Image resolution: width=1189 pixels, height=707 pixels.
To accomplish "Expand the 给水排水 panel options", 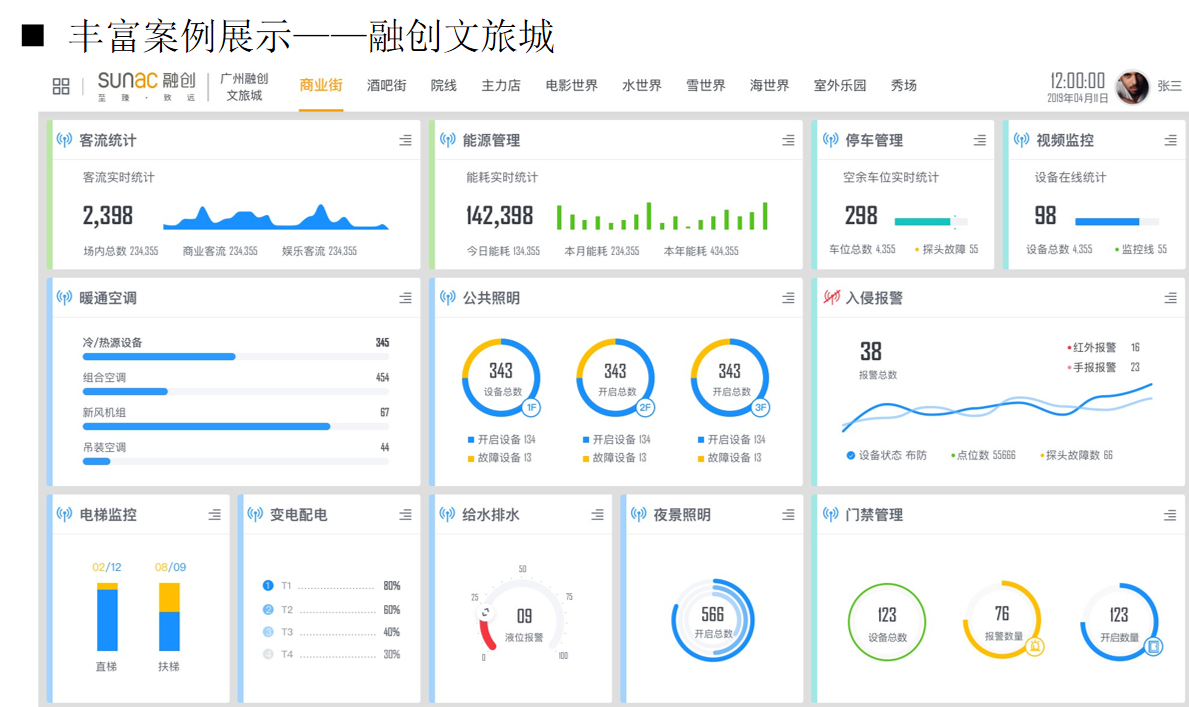I will tap(598, 515).
